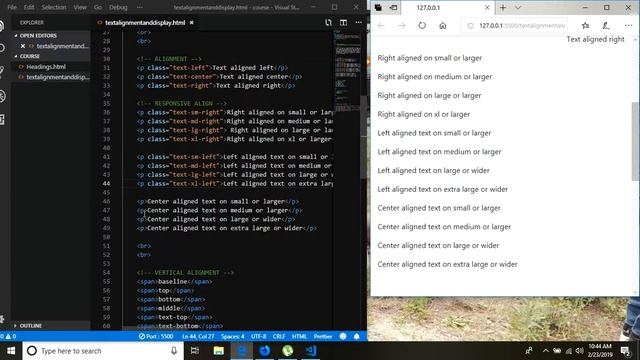Click the Cortana microphone icon
This screenshot has width=640, height=360.
[174, 351]
